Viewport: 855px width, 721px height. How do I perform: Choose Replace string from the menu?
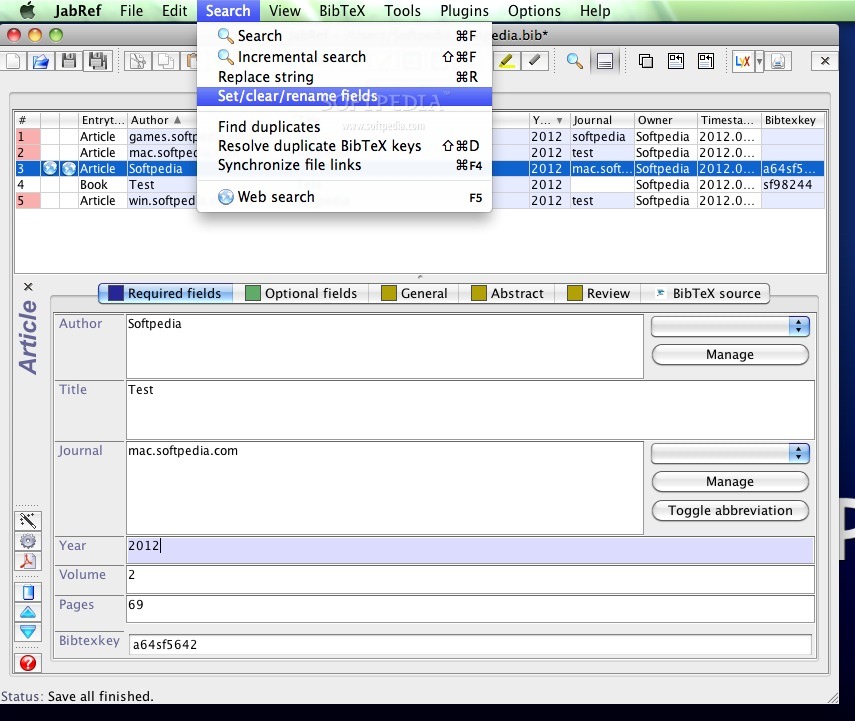click(x=344, y=77)
